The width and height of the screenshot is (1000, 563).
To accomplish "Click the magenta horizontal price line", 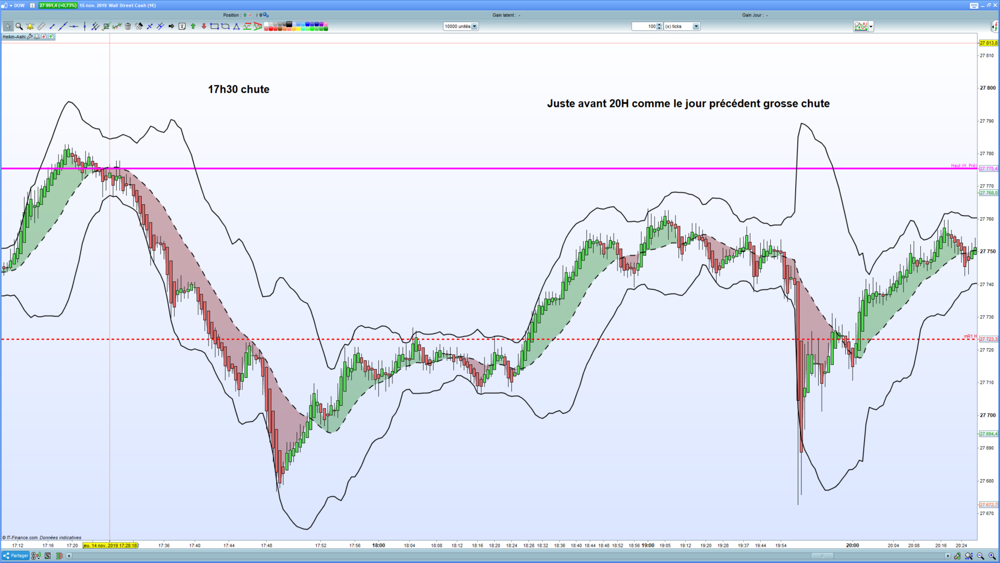I will (489, 168).
